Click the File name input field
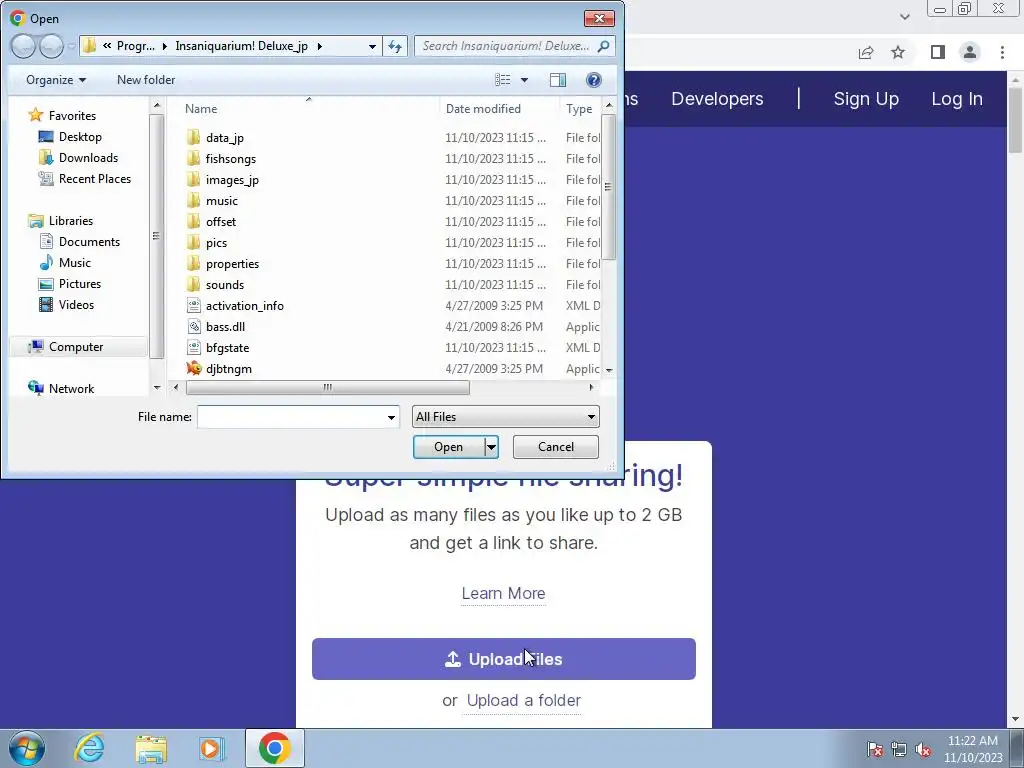The image size is (1024, 768). [291, 417]
